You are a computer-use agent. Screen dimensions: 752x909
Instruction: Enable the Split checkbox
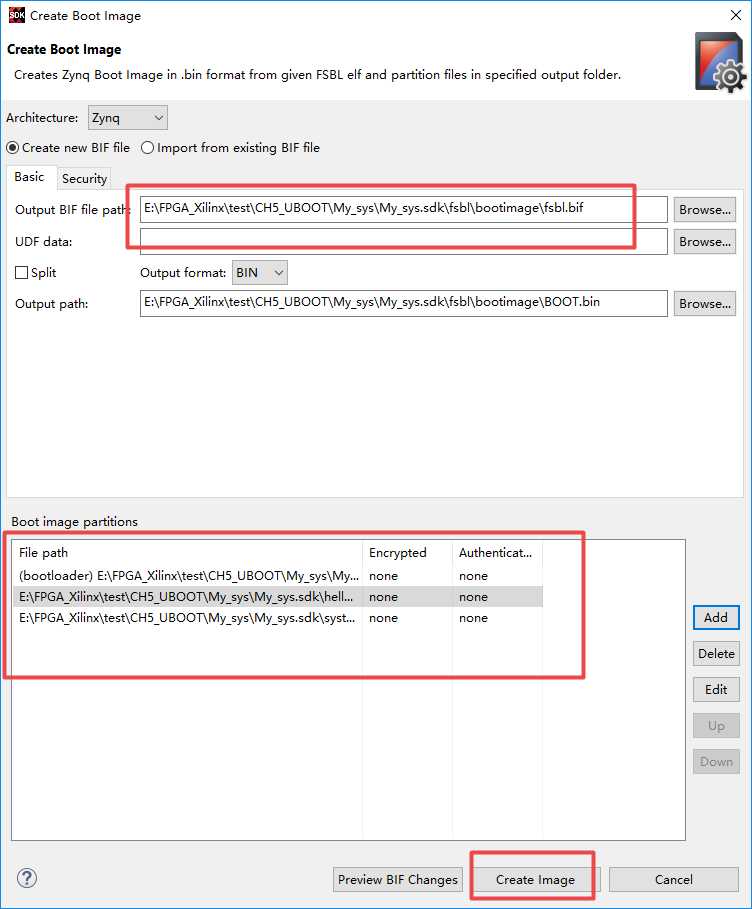coord(21,272)
